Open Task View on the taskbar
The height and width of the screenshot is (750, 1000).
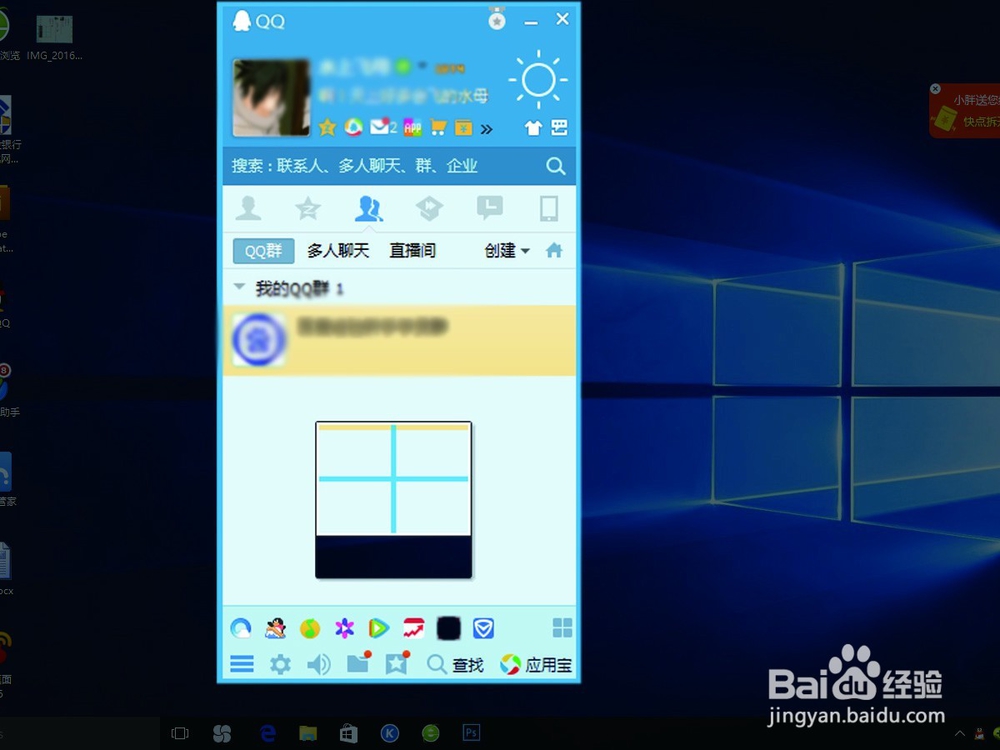(x=180, y=733)
